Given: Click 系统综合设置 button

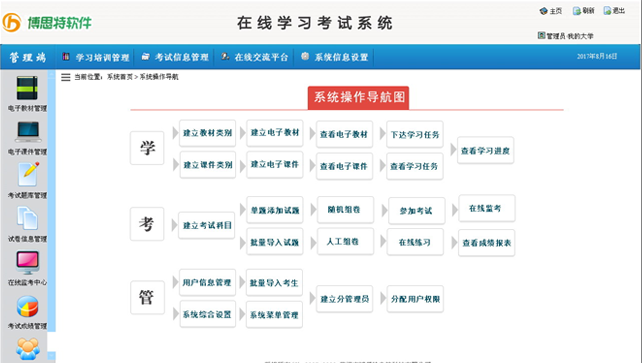Looking at the screenshot, I should click(x=208, y=314).
